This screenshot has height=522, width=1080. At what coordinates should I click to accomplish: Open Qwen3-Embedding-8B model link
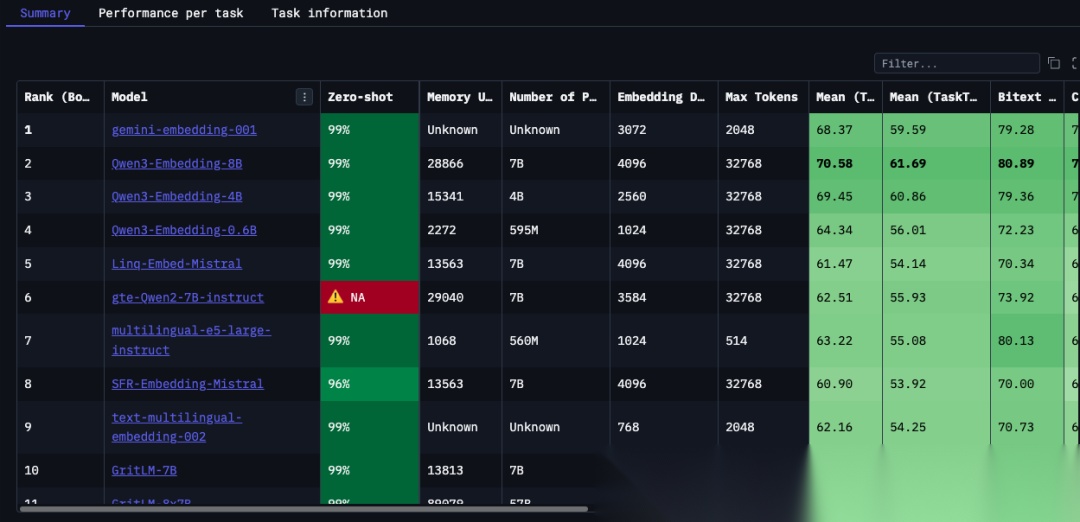click(x=177, y=163)
